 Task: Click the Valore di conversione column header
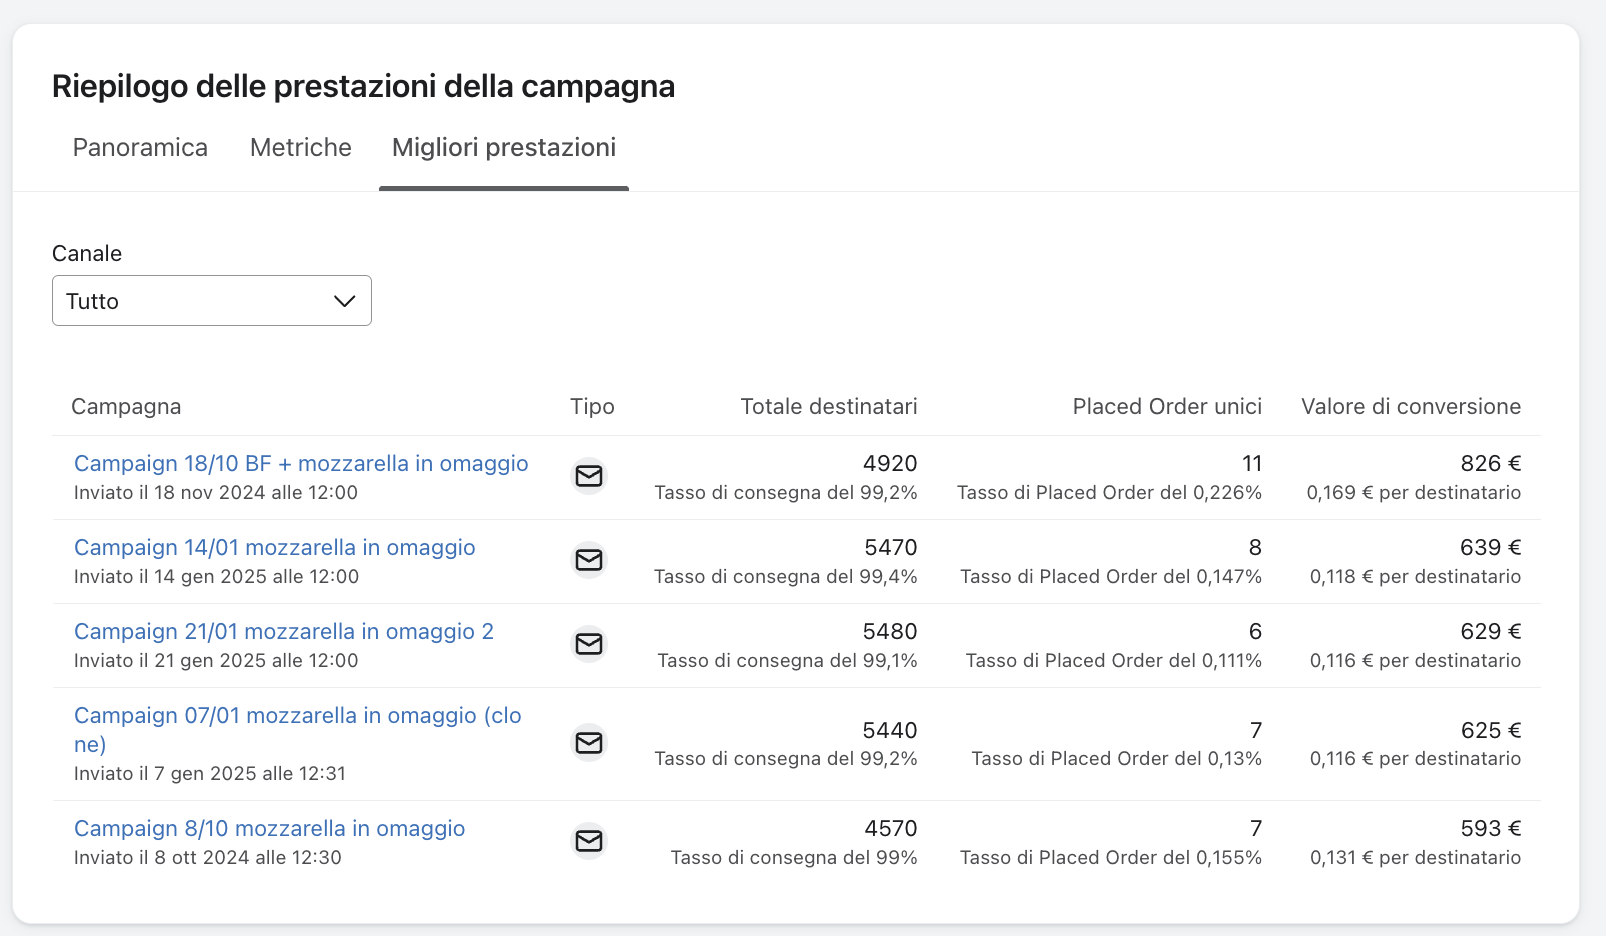(1410, 407)
